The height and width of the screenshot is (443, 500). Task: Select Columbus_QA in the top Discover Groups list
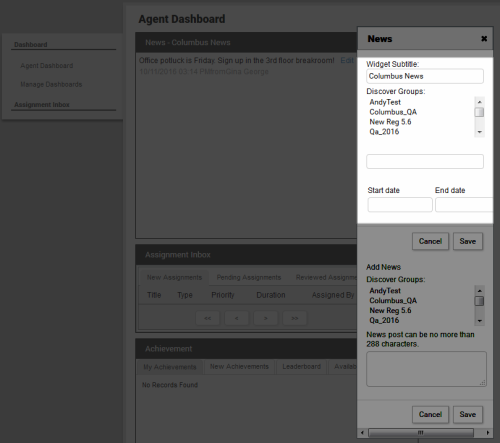tap(393, 112)
